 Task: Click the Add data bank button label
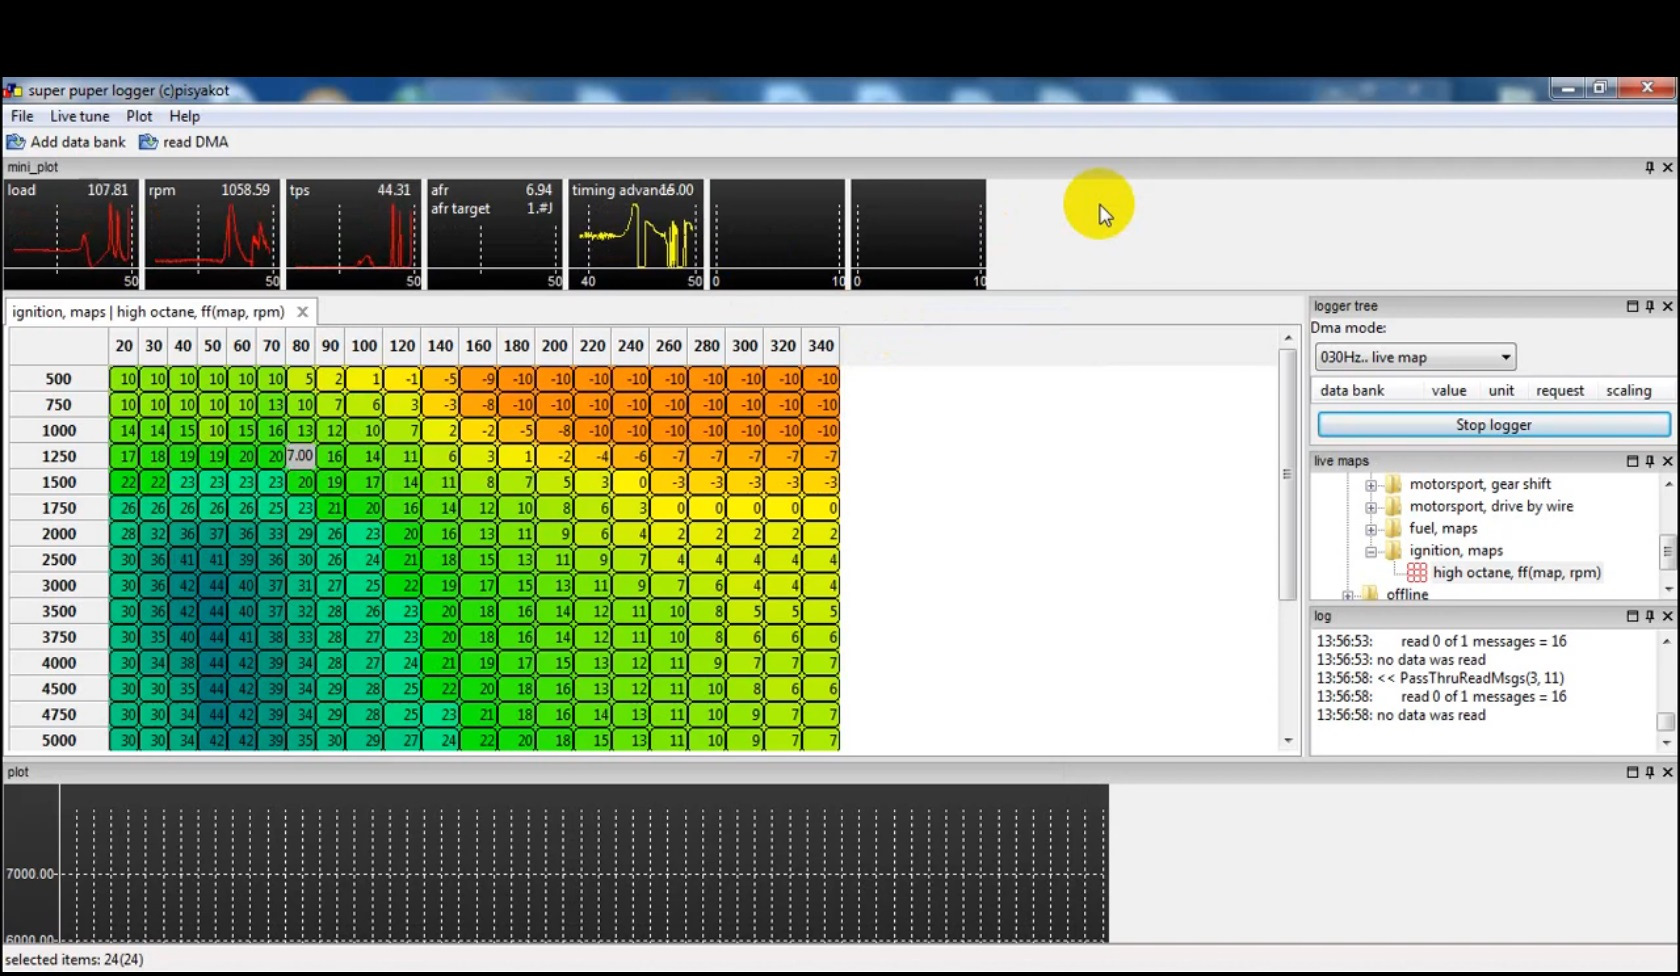coord(78,142)
